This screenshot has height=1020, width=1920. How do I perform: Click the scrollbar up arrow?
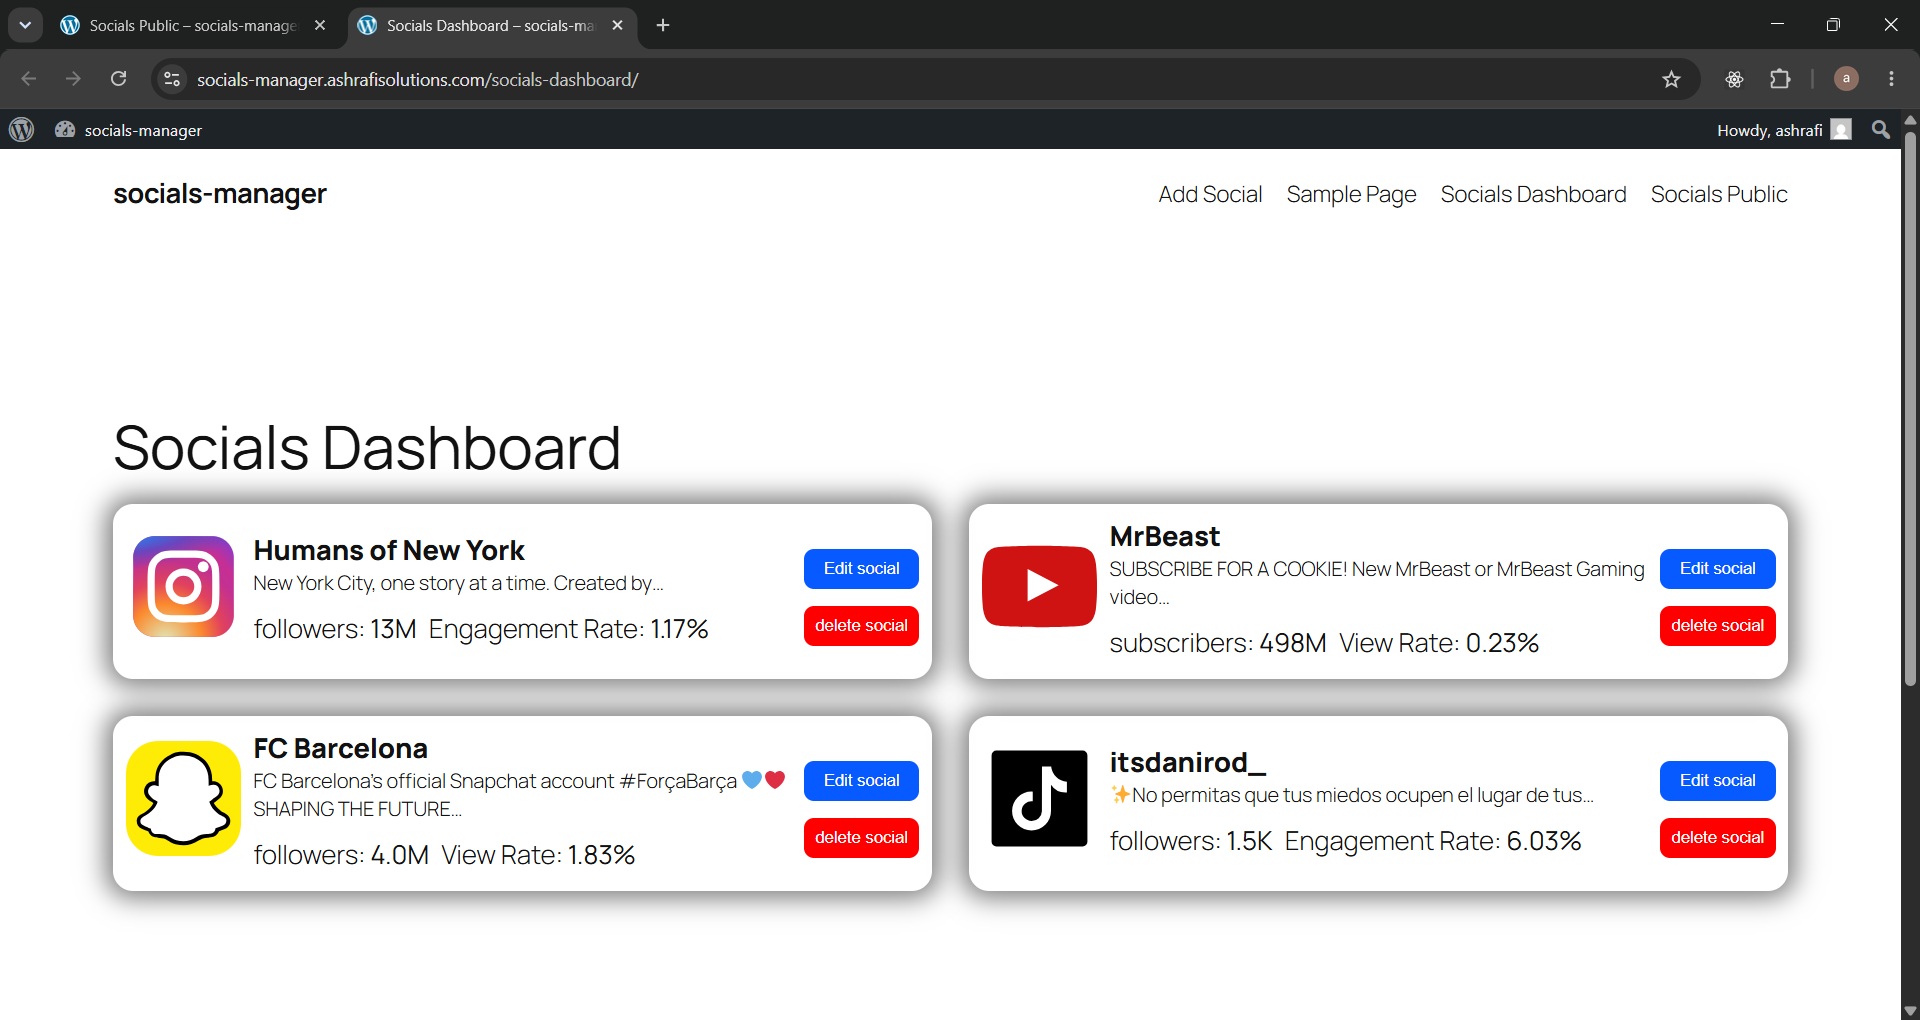point(1910,119)
